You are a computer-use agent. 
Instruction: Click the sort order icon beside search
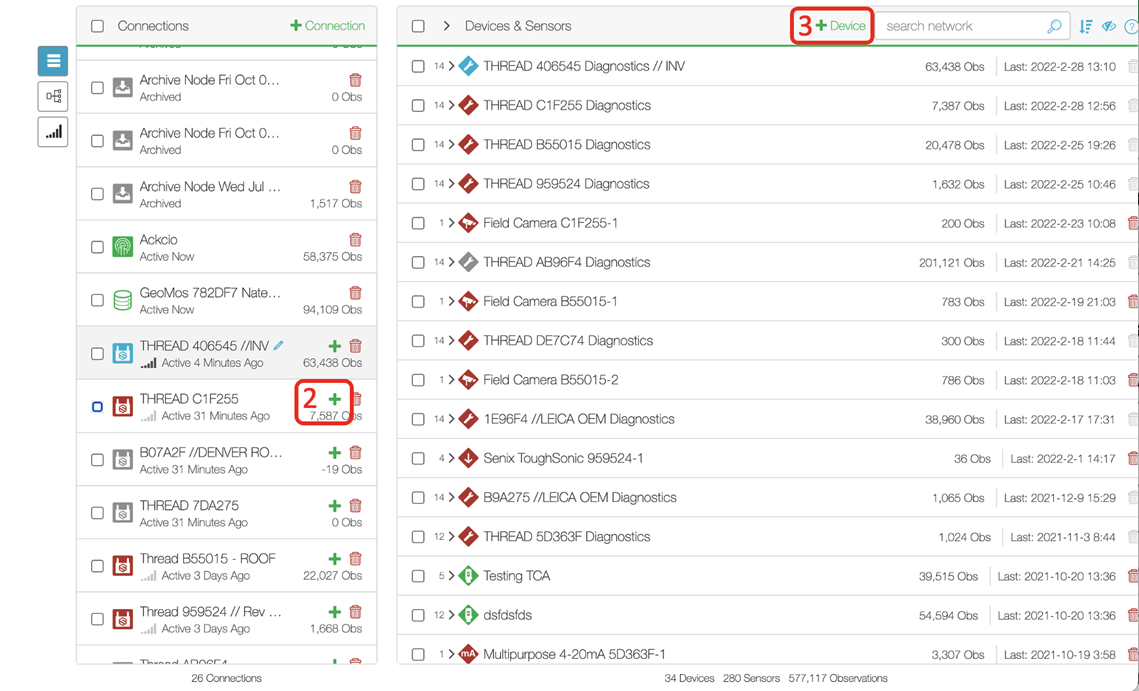(x=1086, y=26)
